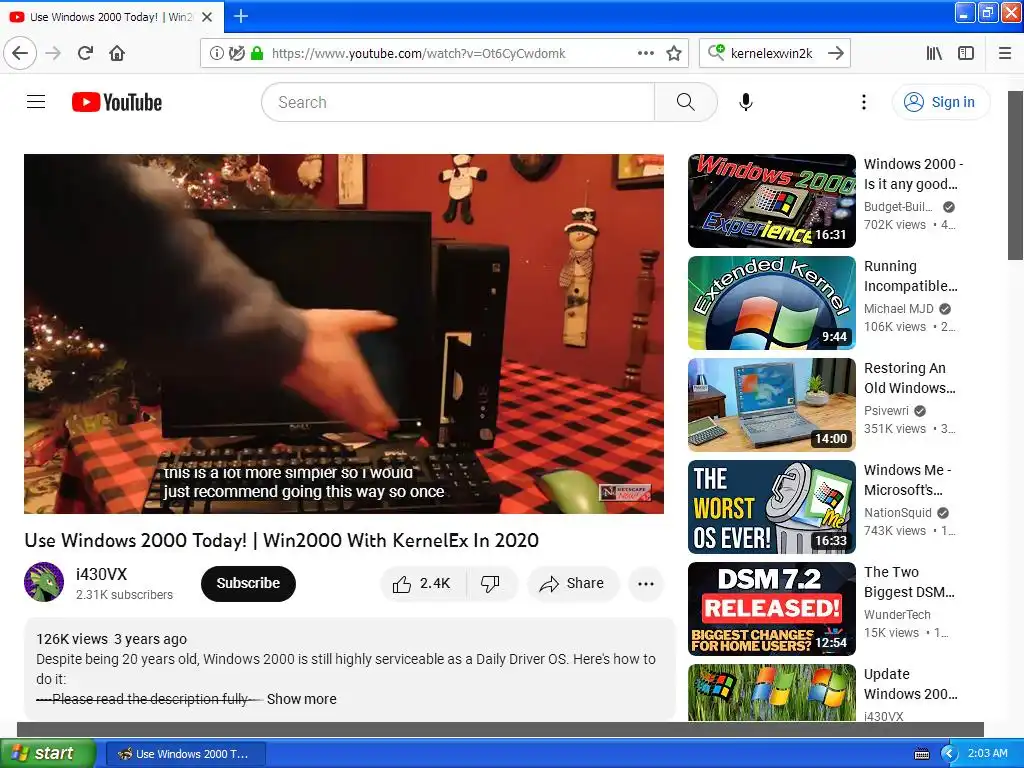Open The Worst OS Ever thumbnail

point(771,506)
